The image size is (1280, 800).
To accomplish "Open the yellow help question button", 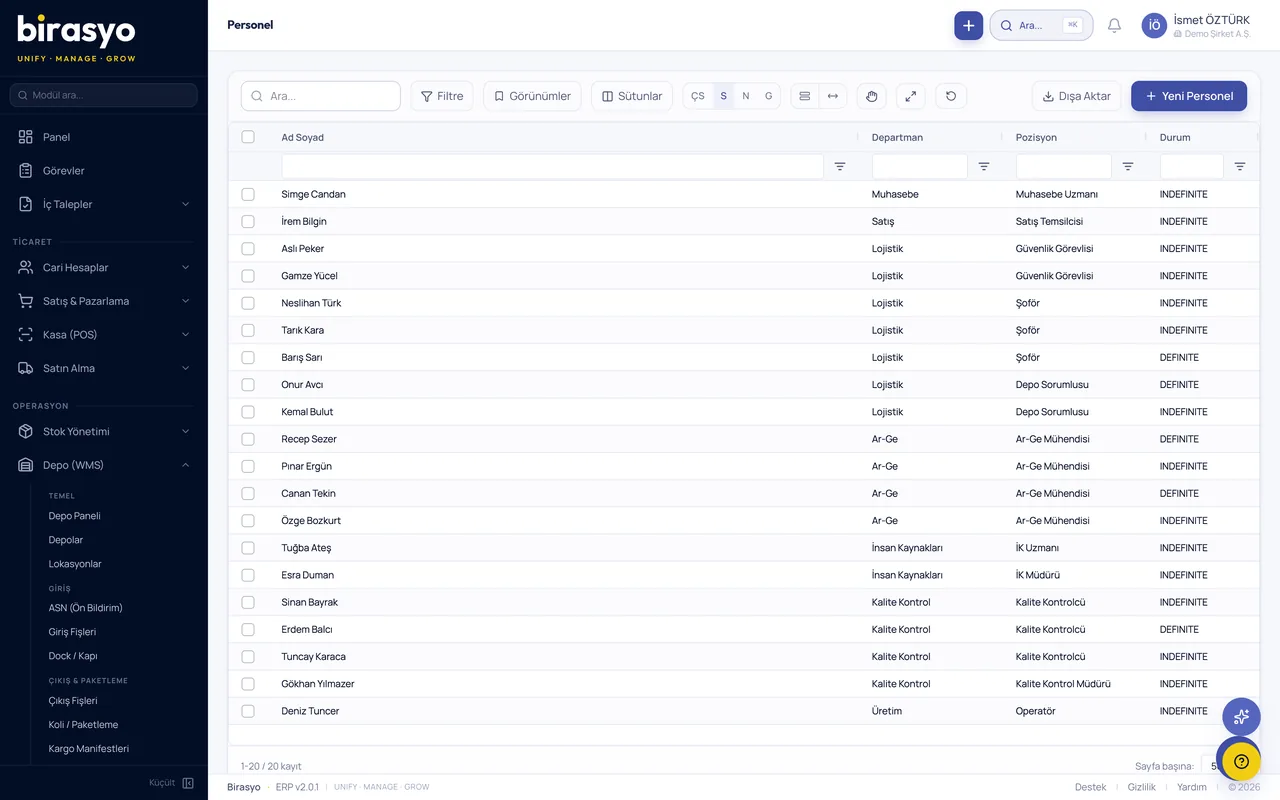I will click(1241, 761).
